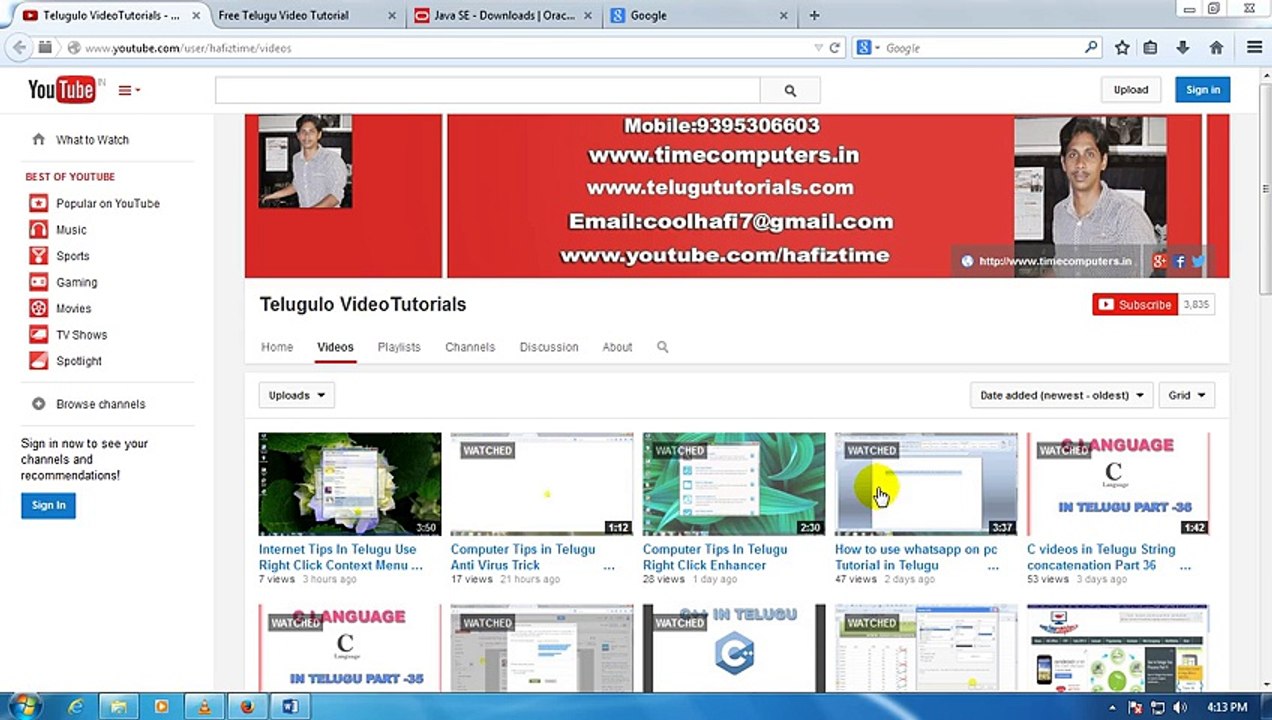The width and height of the screenshot is (1272, 720).
Task: Click the search magnifier button
Action: [x=790, y=90]
